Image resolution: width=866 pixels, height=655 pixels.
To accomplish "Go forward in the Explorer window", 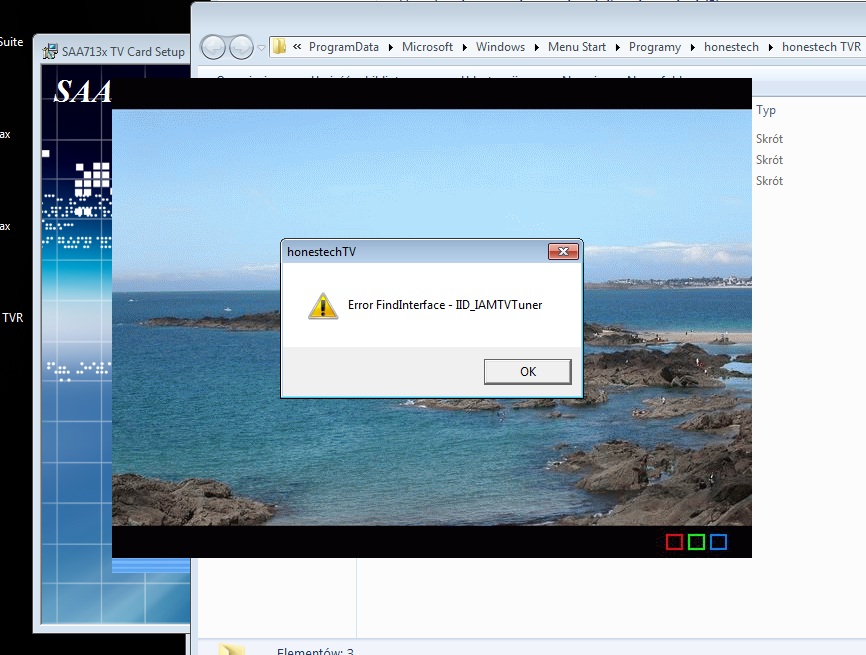I will pyautogui.click(x=241, y=47).
